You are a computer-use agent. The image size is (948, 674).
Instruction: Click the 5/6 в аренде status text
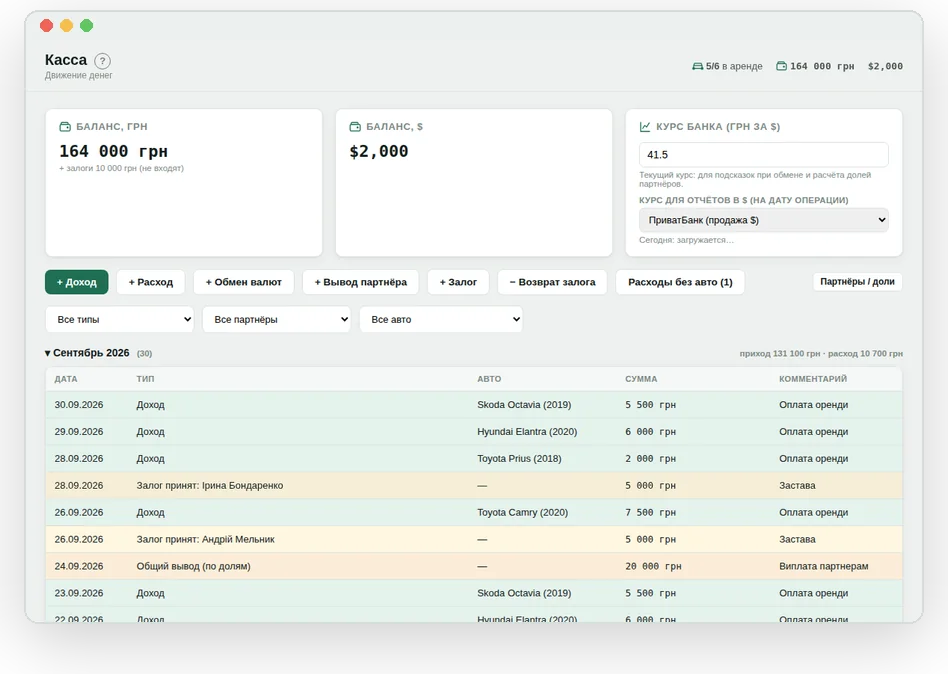tap(734, 66)
